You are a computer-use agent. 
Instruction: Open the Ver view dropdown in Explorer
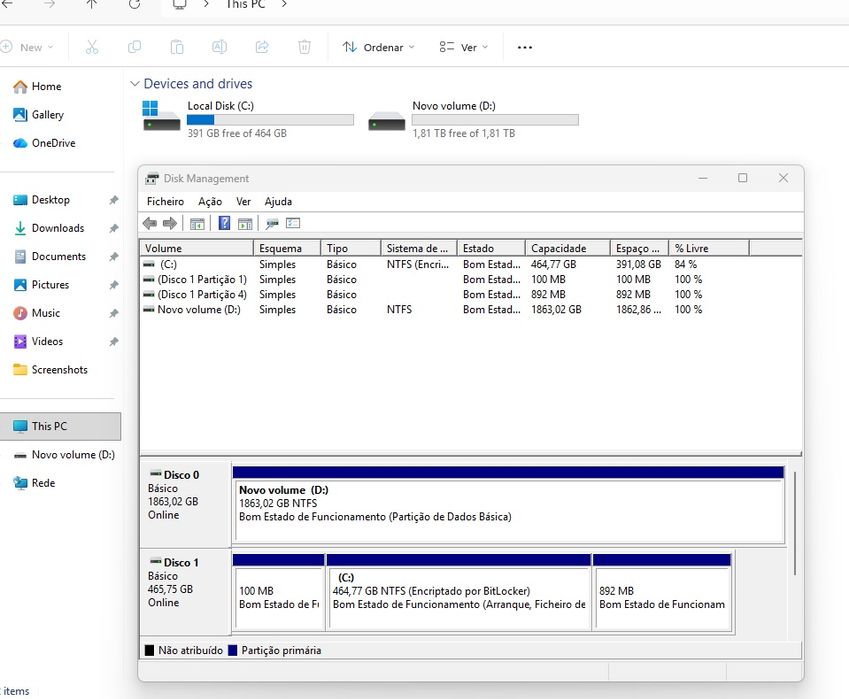click(463, 48)
